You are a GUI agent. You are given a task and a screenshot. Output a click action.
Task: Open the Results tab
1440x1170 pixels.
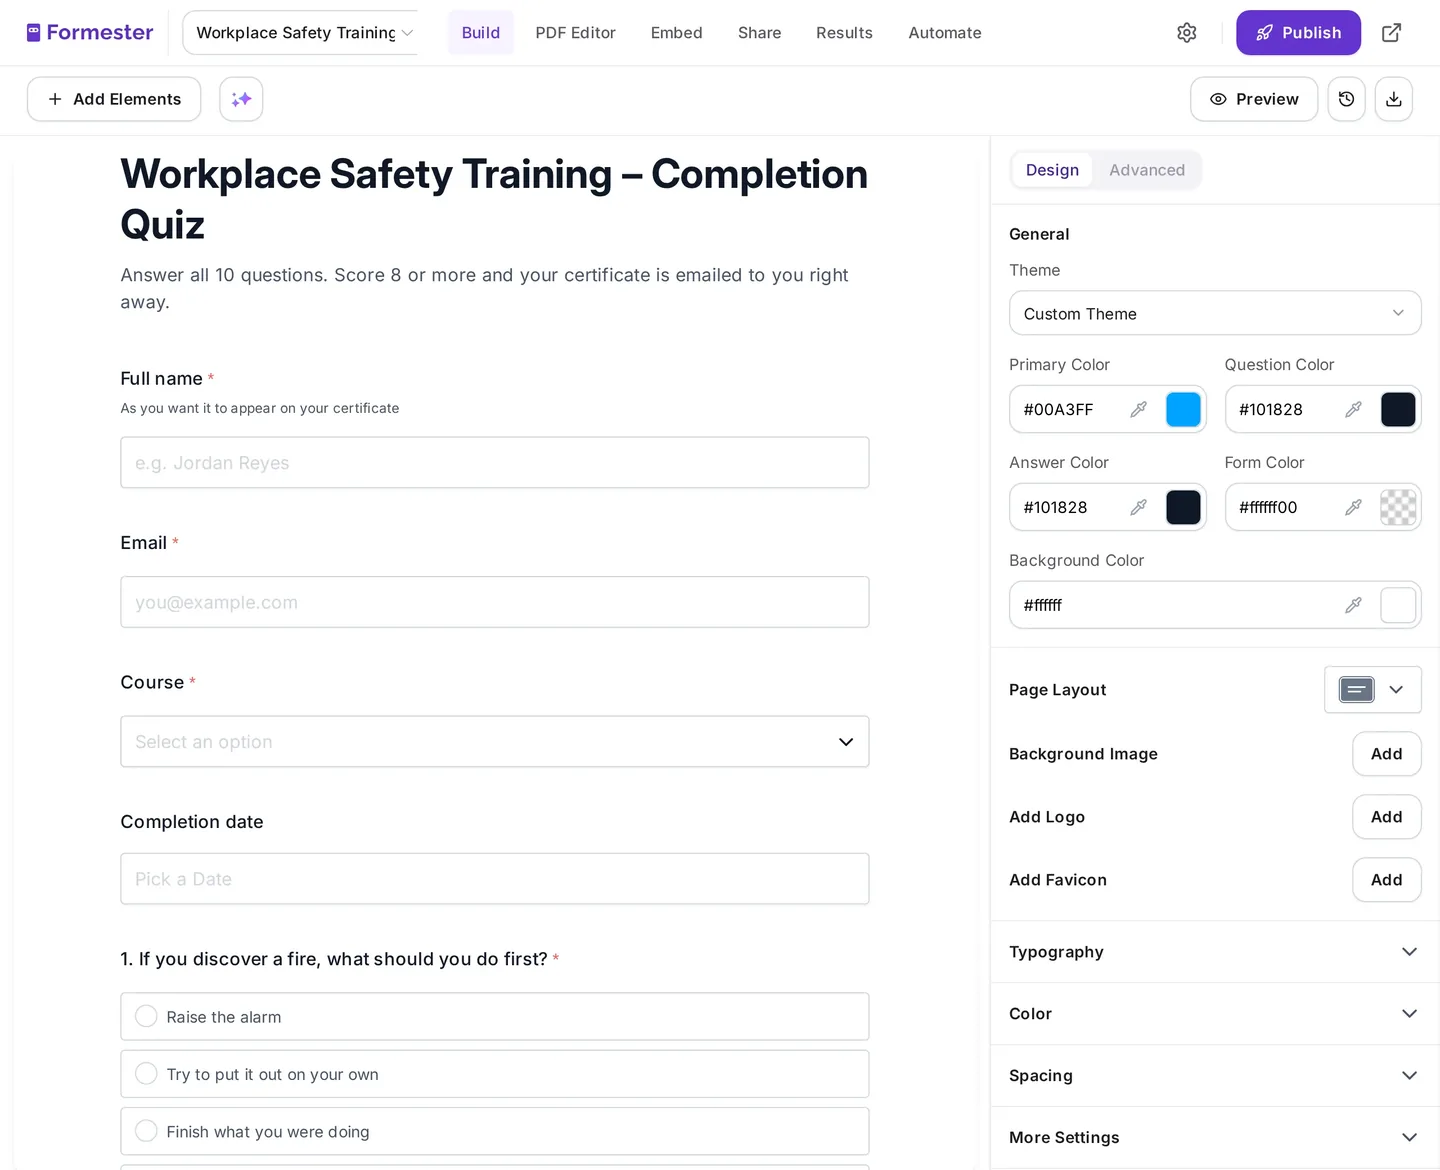[x=844, y=33]
